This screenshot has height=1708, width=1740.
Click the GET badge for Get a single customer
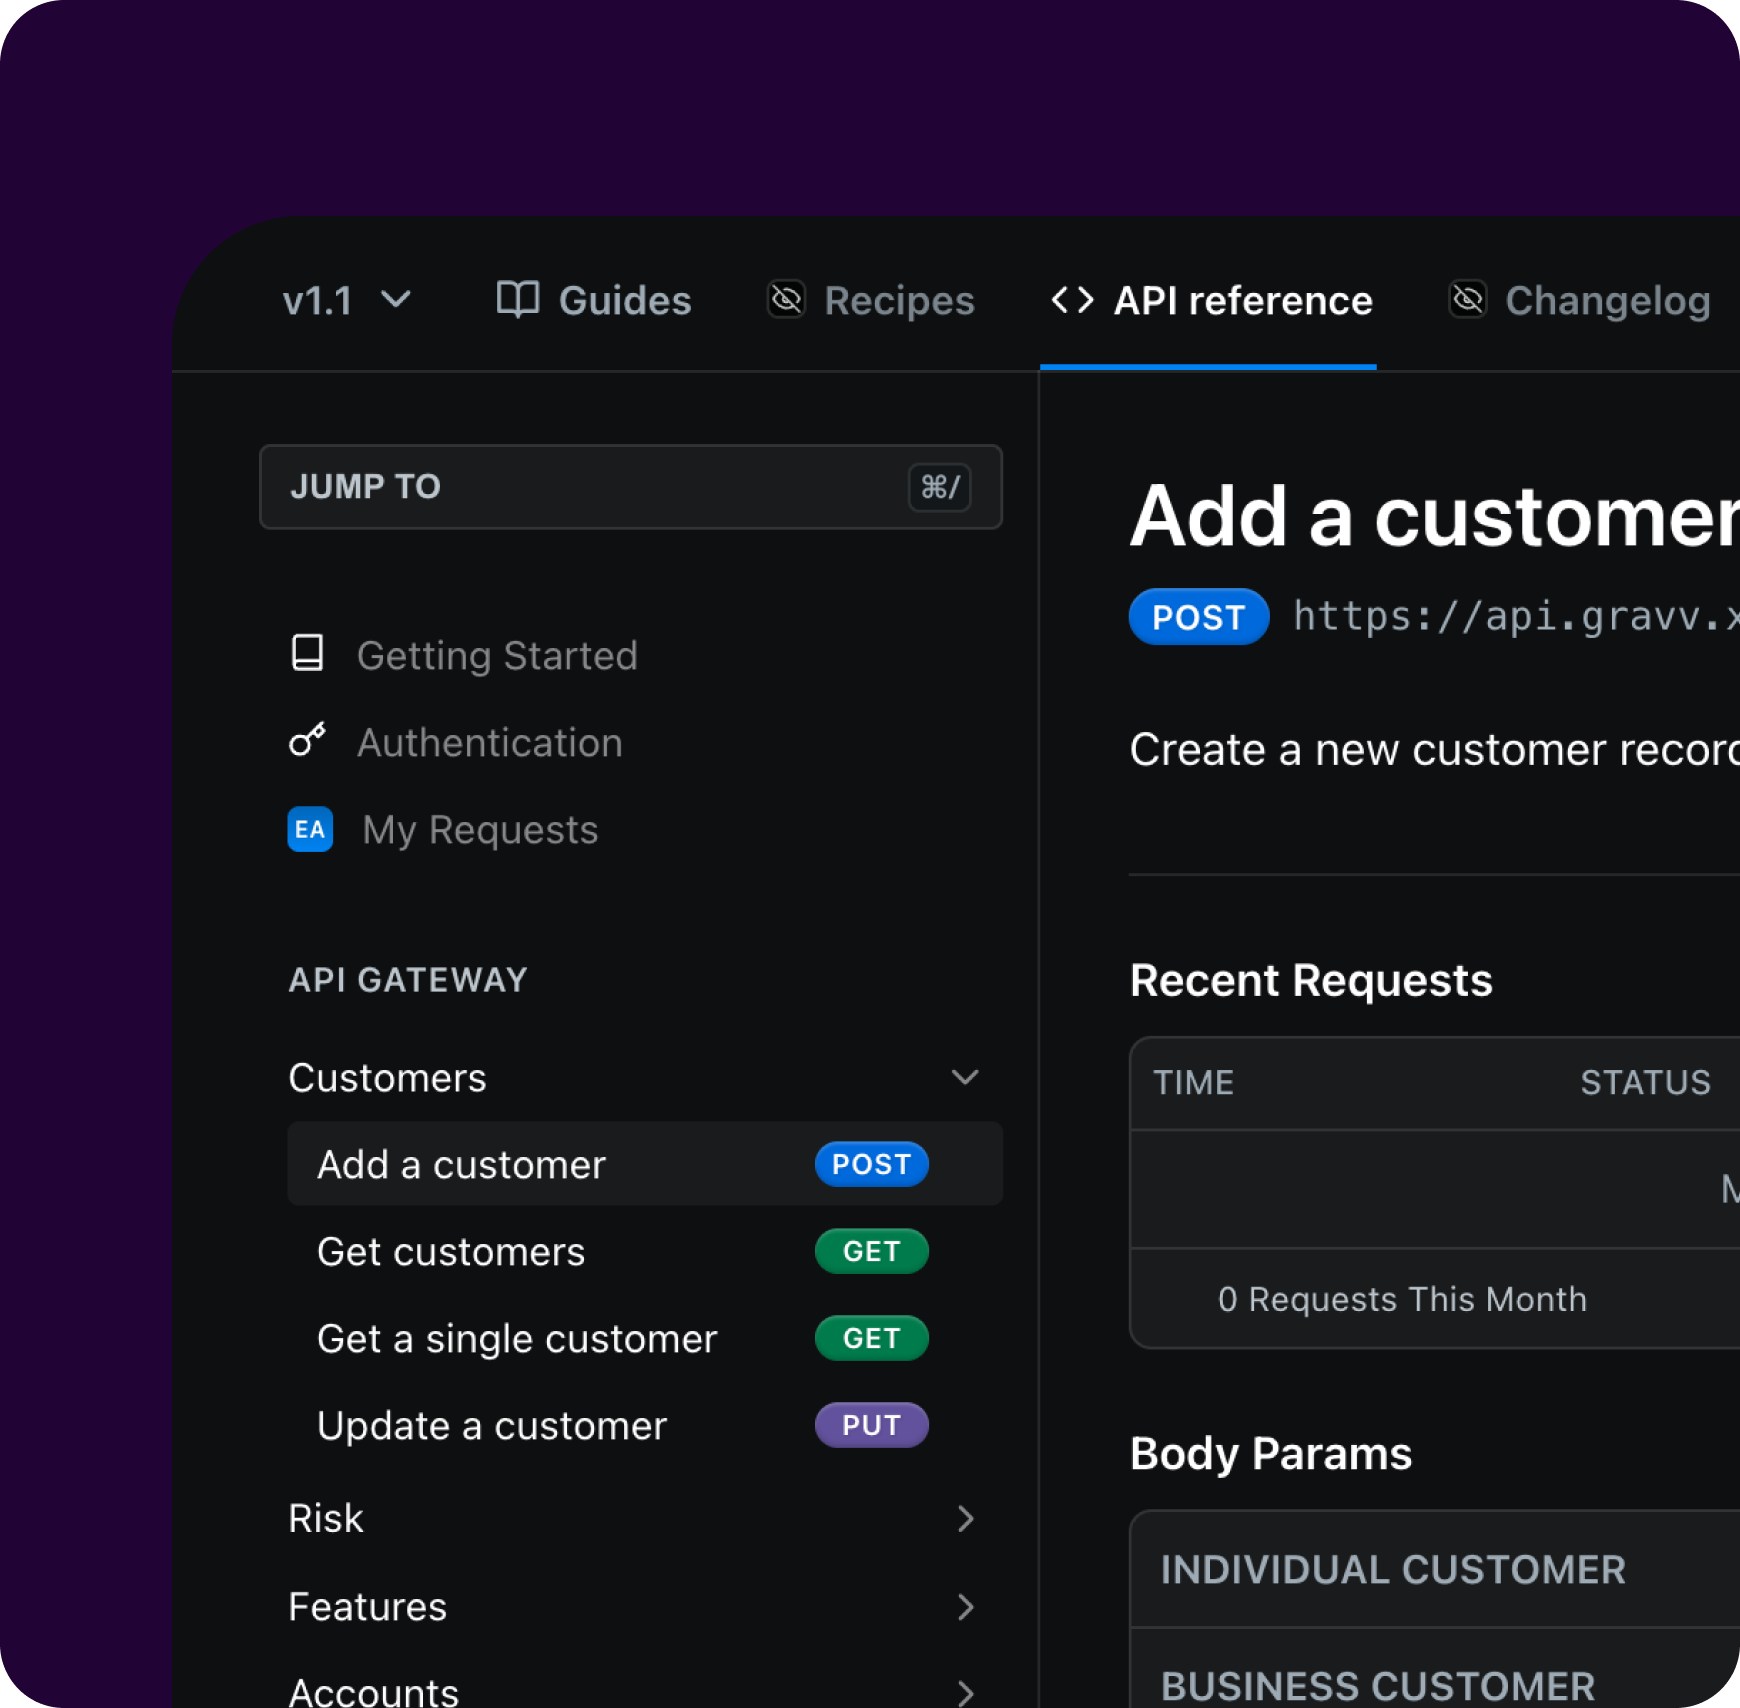tap(872, 1338)
